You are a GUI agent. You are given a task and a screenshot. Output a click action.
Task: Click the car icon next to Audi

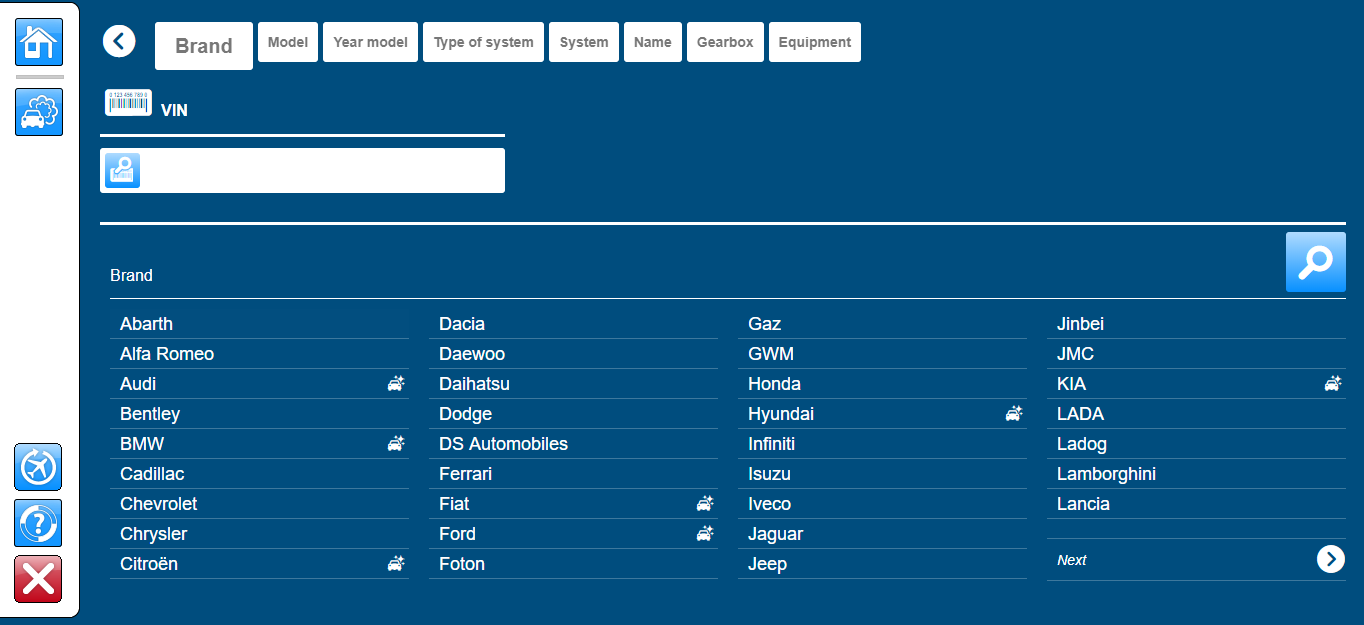click(x=396, y=384)
